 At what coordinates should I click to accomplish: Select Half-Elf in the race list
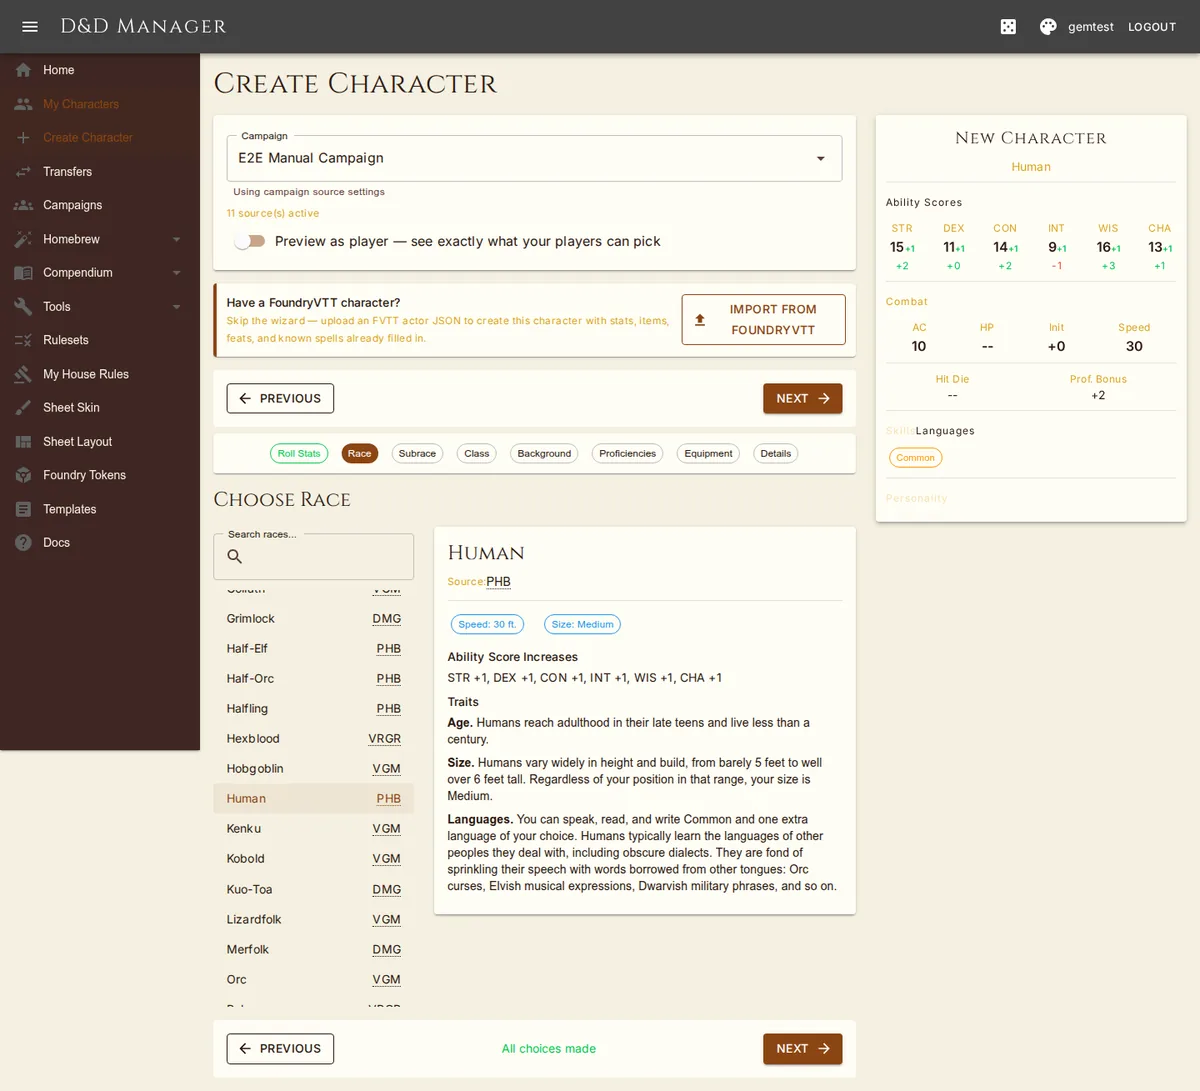point(314,649)
